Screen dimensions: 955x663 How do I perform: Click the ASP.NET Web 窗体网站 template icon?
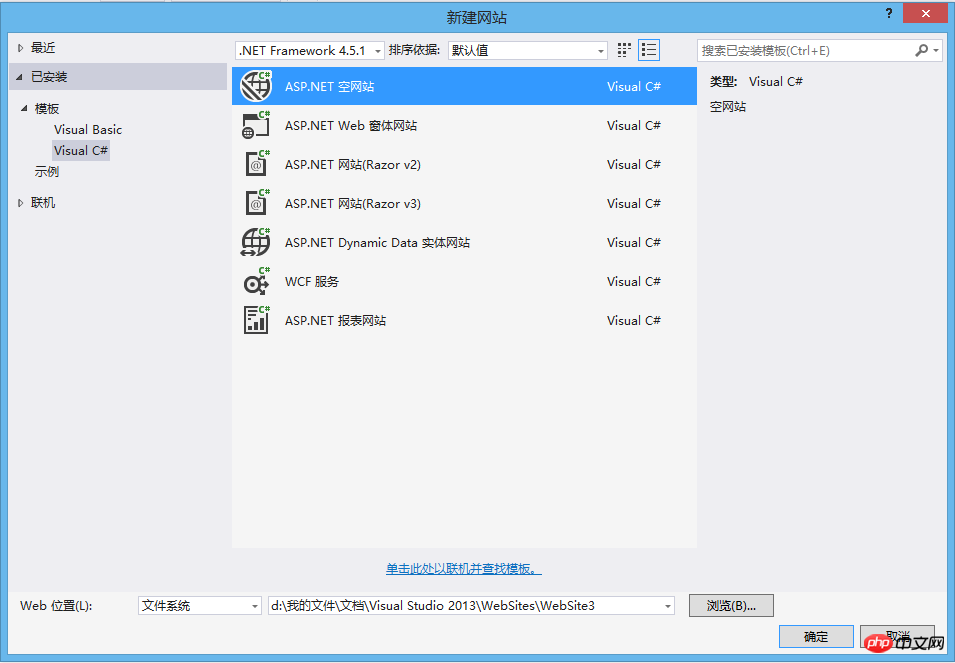(256, 125)
